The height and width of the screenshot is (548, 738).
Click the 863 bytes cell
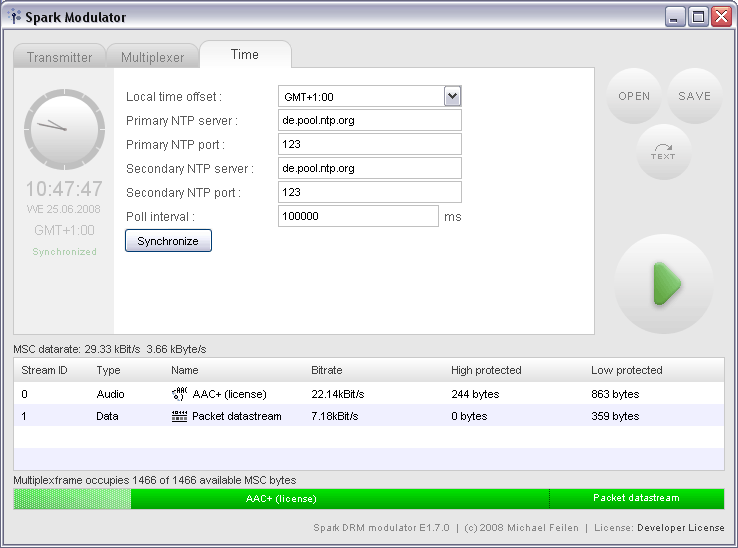(x=615, y=394)
